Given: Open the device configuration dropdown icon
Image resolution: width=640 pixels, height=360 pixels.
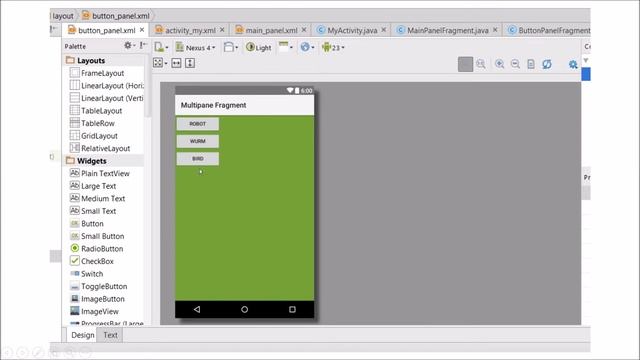Looking at the screenshot, I should [x=161, y=47].
